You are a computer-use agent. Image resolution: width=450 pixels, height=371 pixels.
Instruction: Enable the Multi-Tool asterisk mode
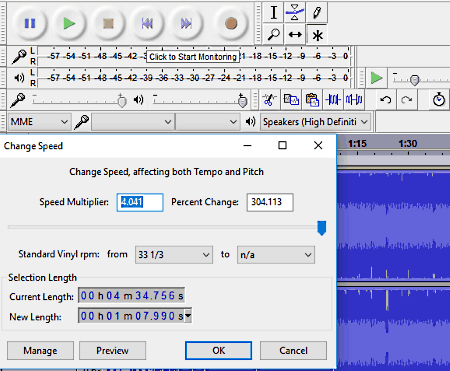coord(317,34)
